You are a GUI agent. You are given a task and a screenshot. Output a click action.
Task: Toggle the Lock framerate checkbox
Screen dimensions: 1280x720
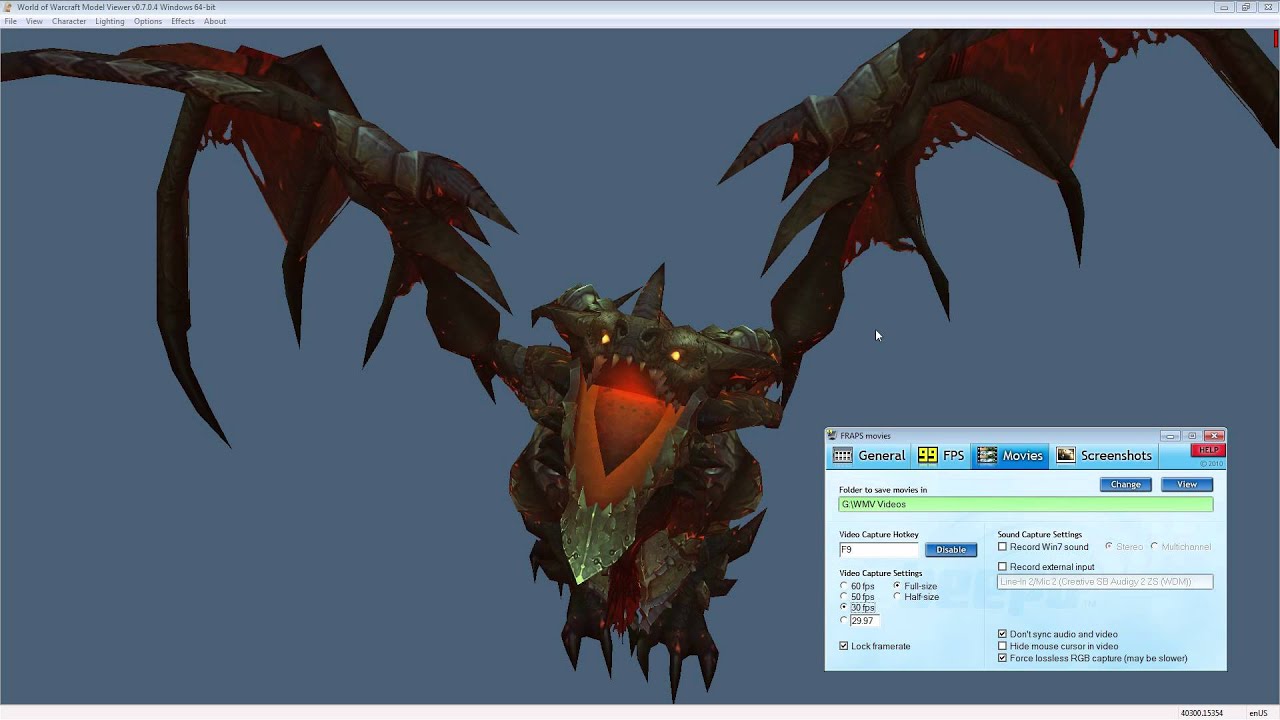point(844,646)
